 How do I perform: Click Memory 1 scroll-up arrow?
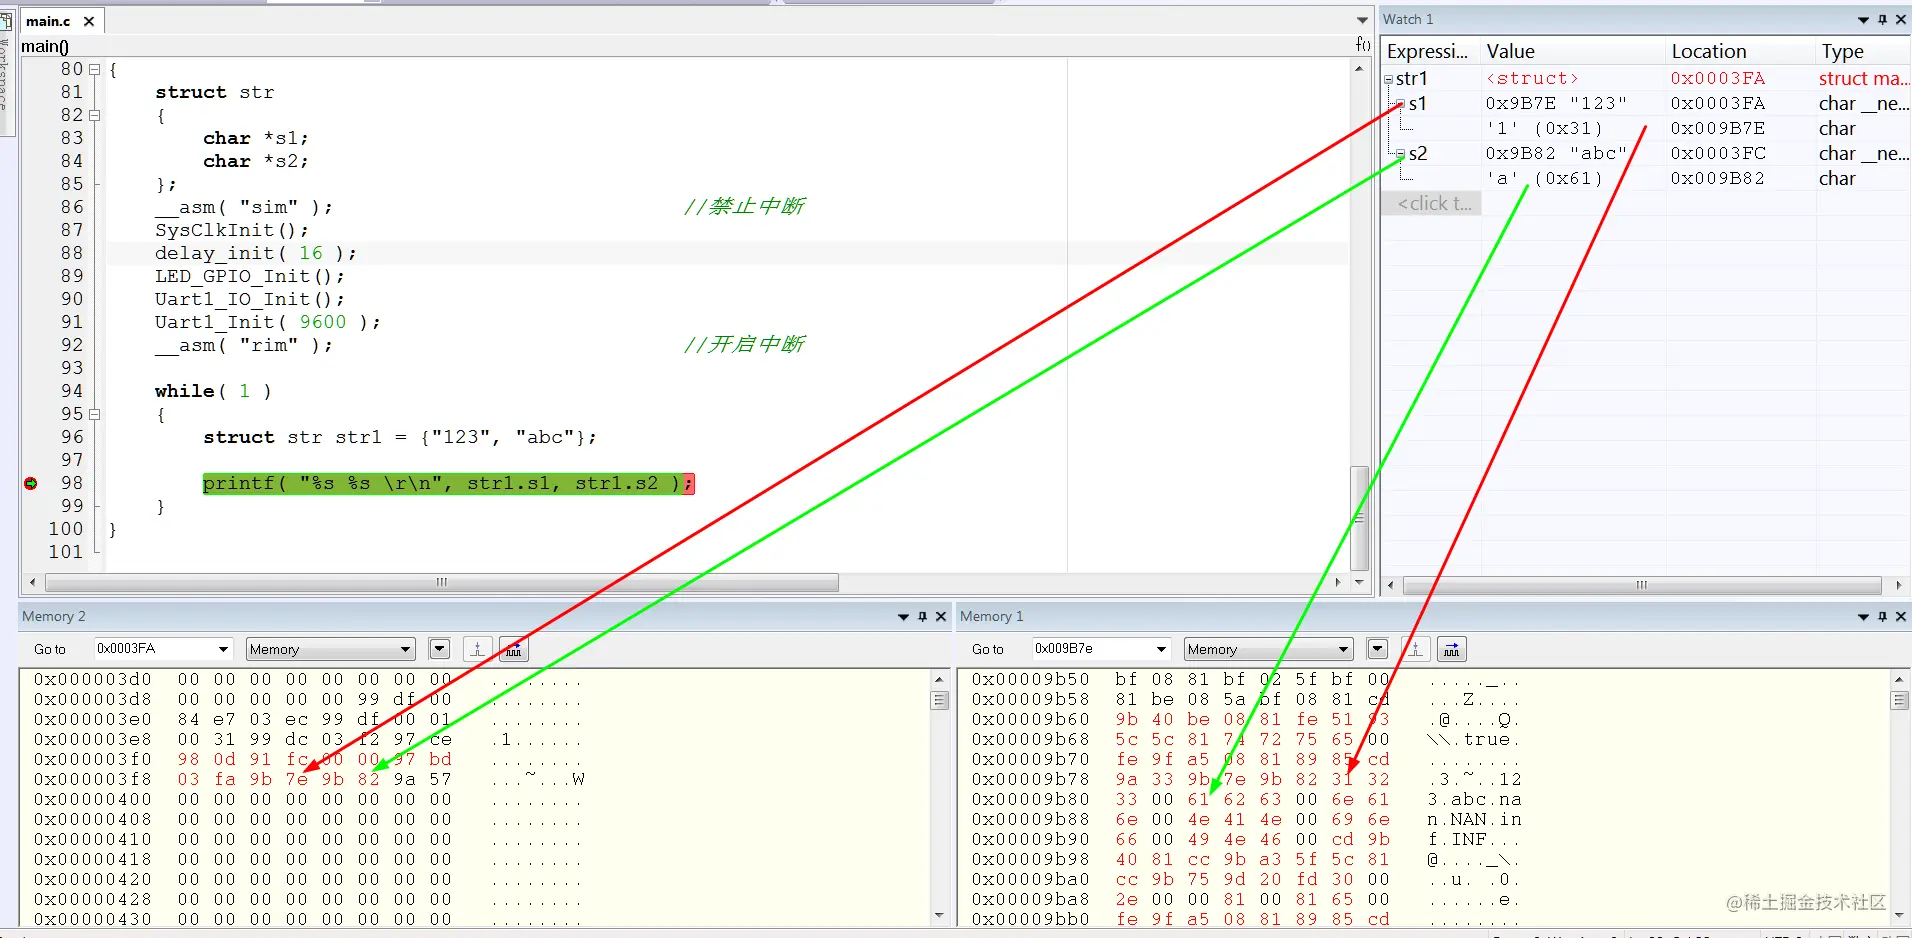pyautogui.click(x=1899, y=679)
